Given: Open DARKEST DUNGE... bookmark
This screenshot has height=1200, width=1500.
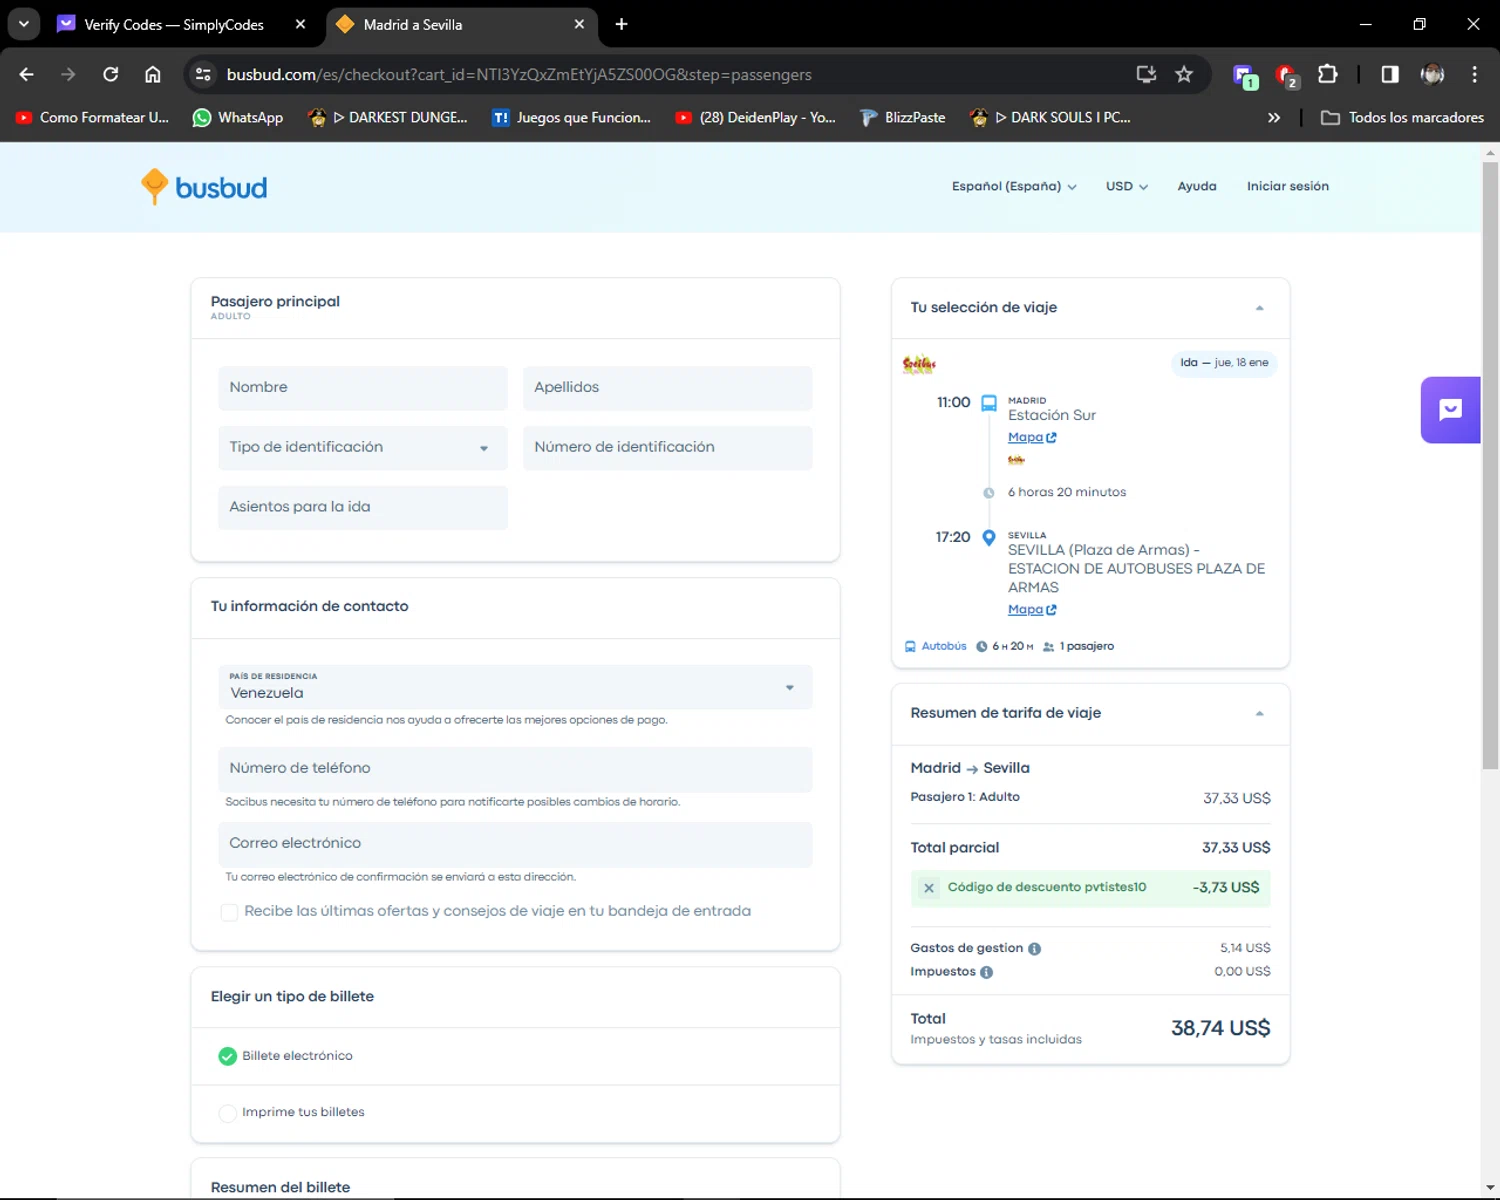Looking at the screenshot, I should point(388,117).
